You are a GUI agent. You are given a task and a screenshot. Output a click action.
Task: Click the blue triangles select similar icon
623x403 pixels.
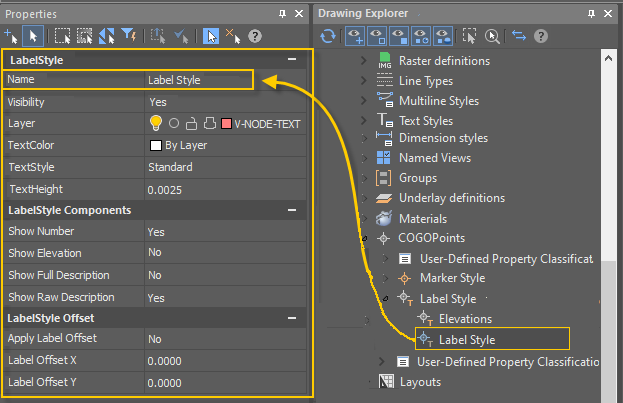coord(106,36)
